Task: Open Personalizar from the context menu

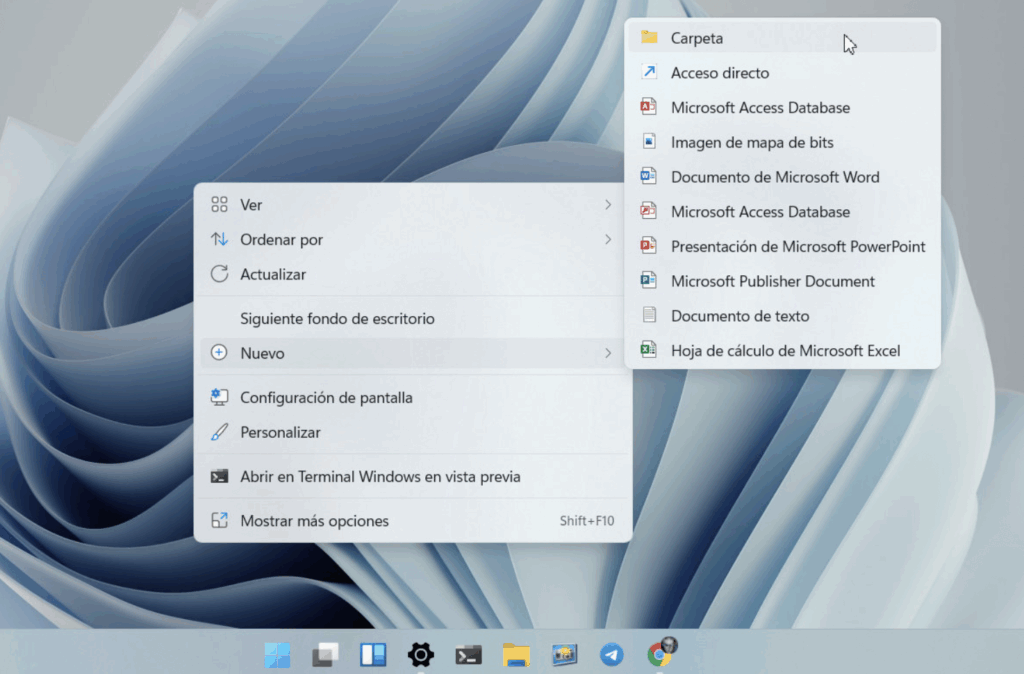Action: point(279,432)
